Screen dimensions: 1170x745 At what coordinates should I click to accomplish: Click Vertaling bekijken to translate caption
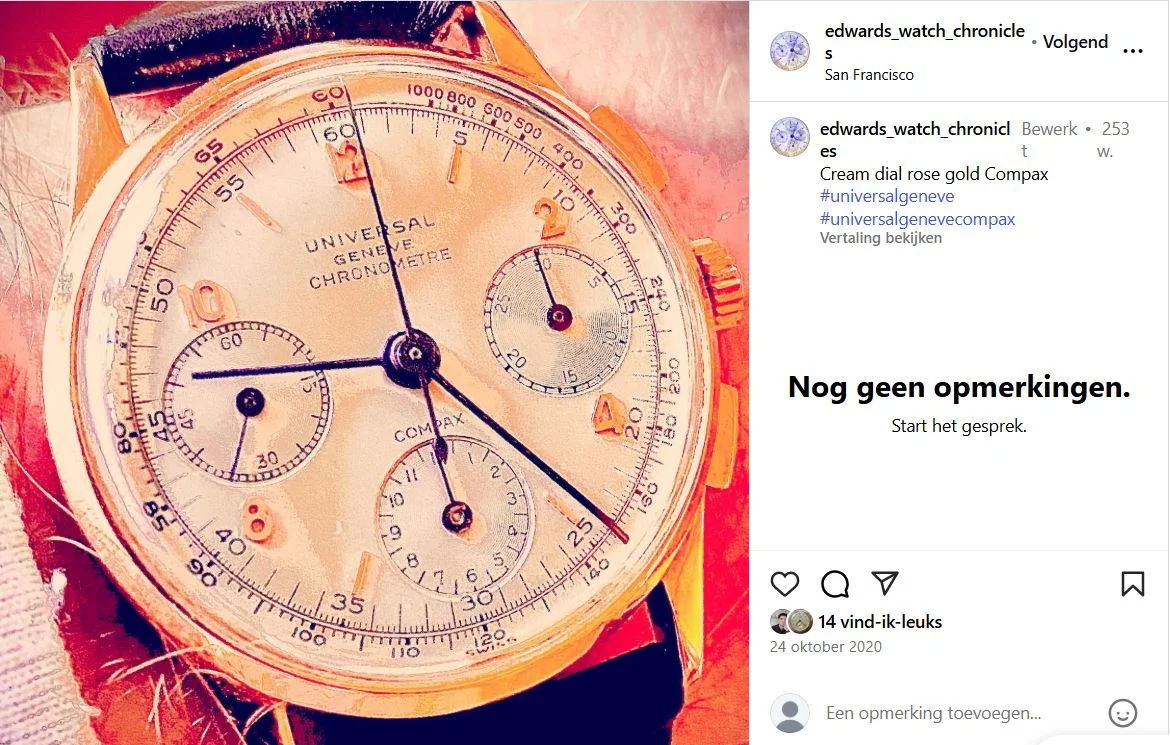[x=880, y=238]
